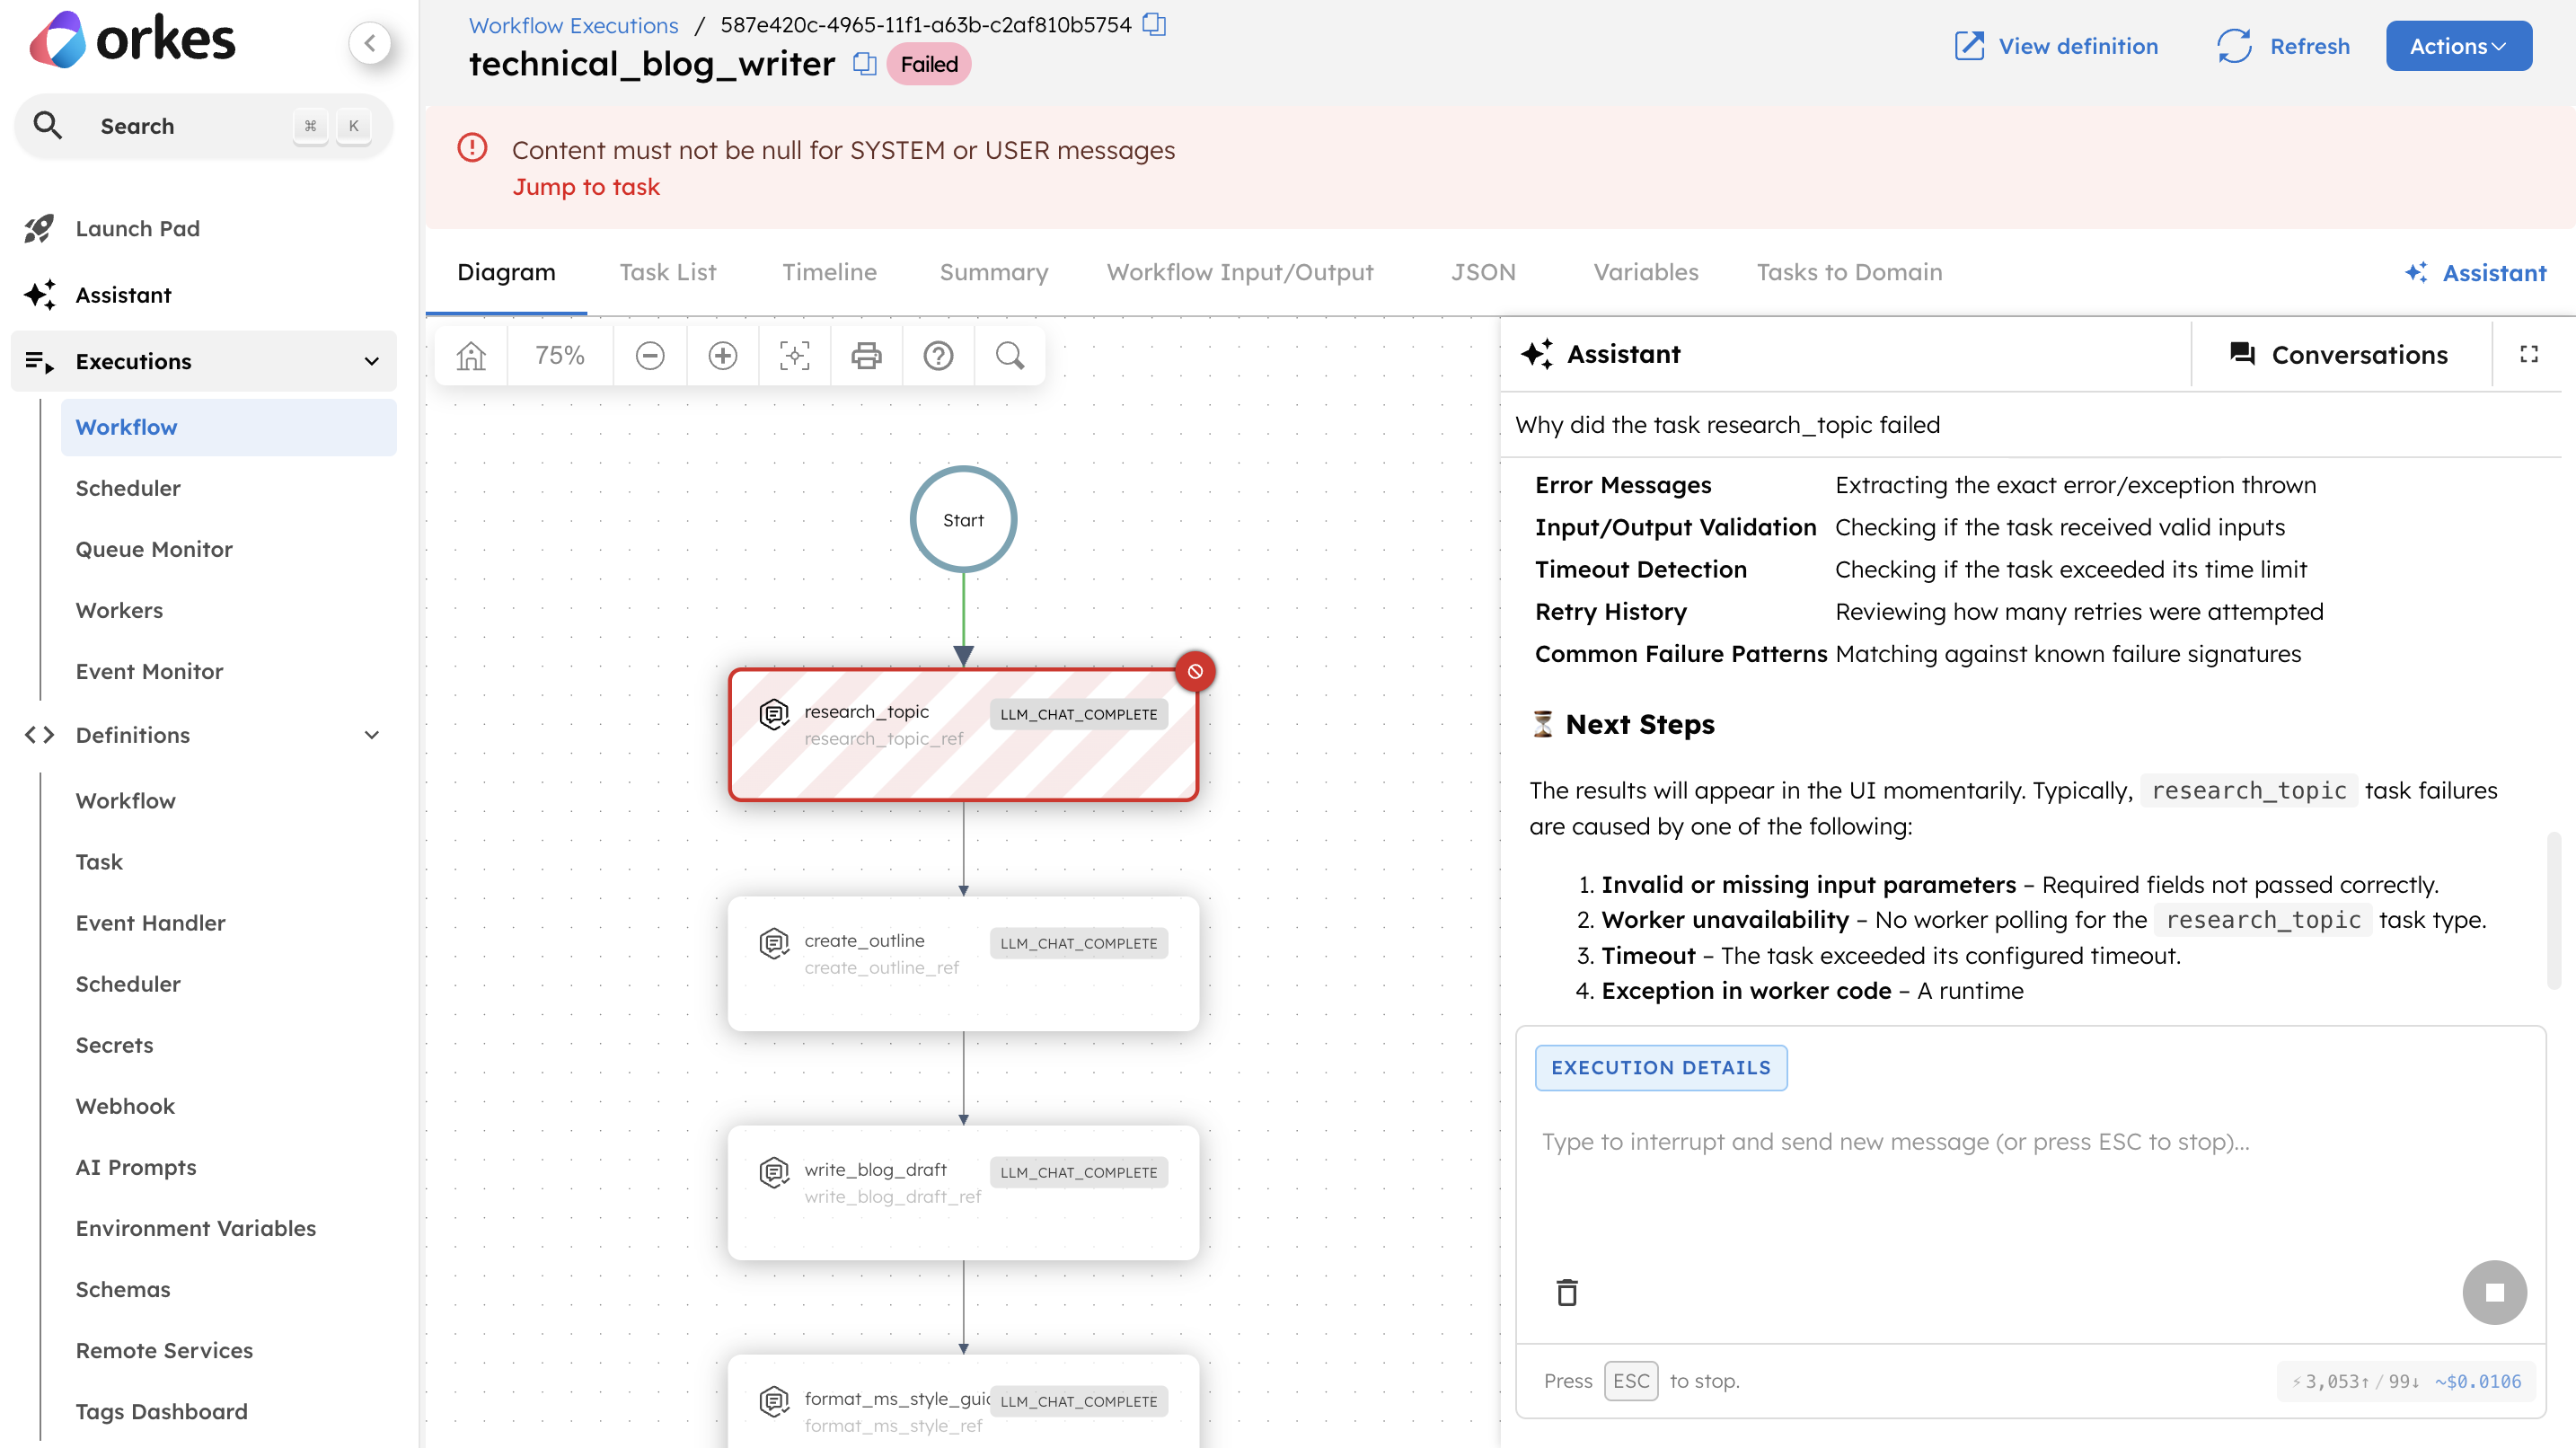2576x1448 pixels.
Task: Click the EXECUTION DETAILS chip
Action: pyautogui.click(x=1660, y=1067)
